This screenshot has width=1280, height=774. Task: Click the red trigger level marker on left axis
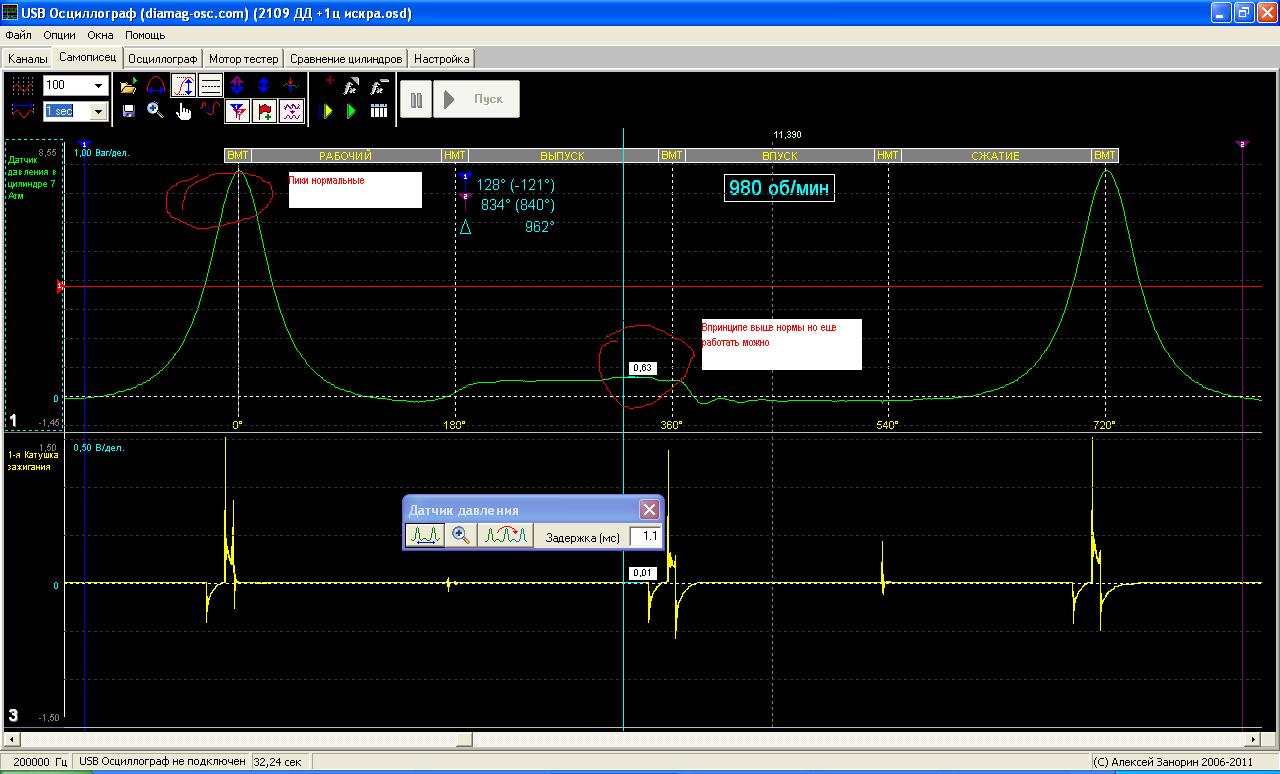[60, 287]
